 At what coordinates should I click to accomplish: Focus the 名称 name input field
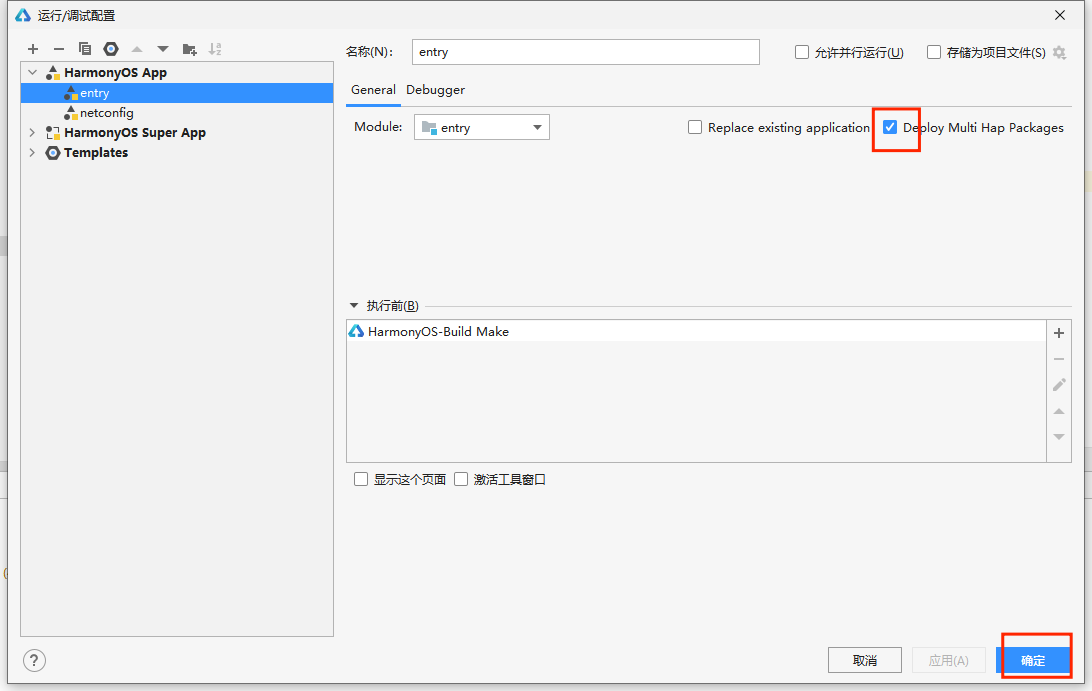click(586, 52)
